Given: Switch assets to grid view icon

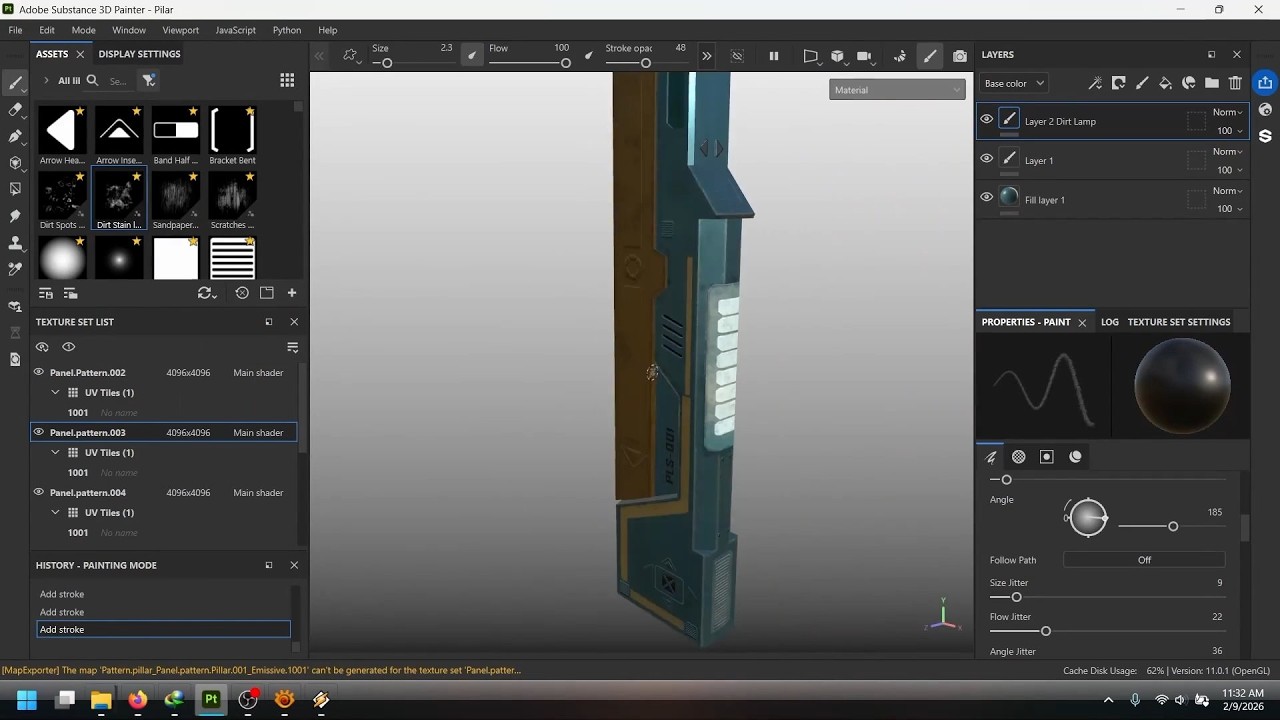Looking at the screenshot, I should pyautogui.click(x=287, y=80).
